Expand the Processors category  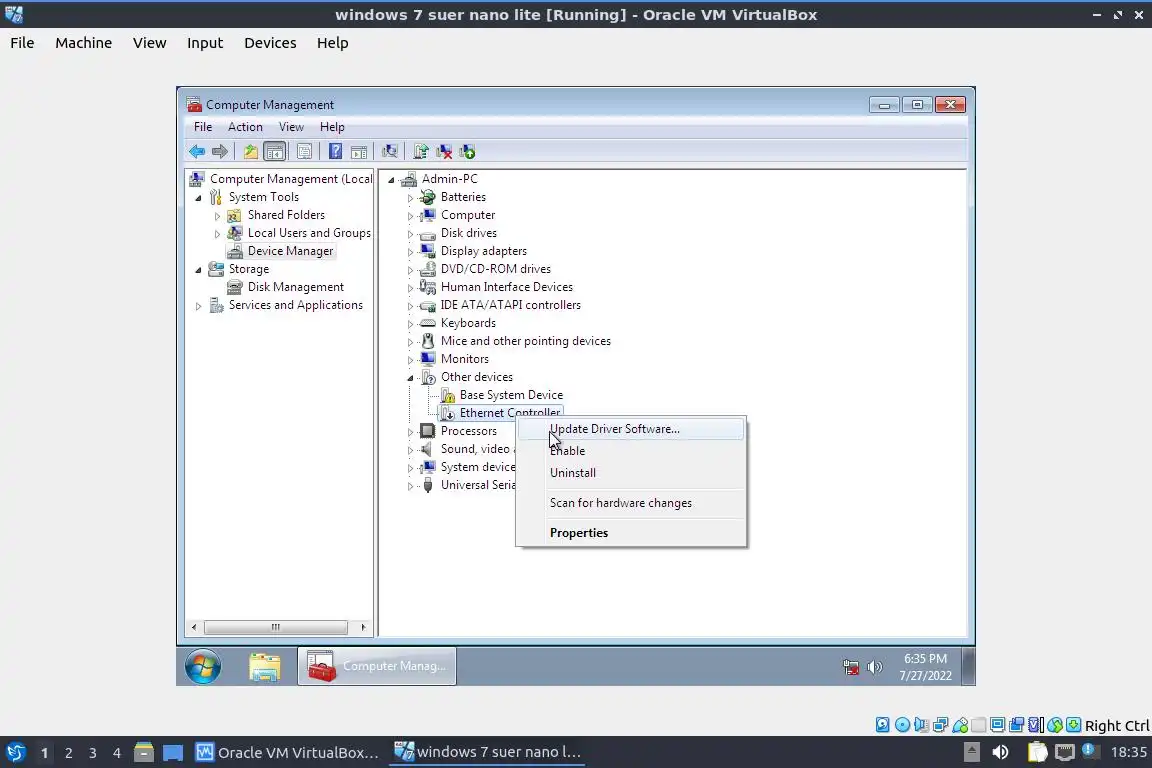(410, 432)
